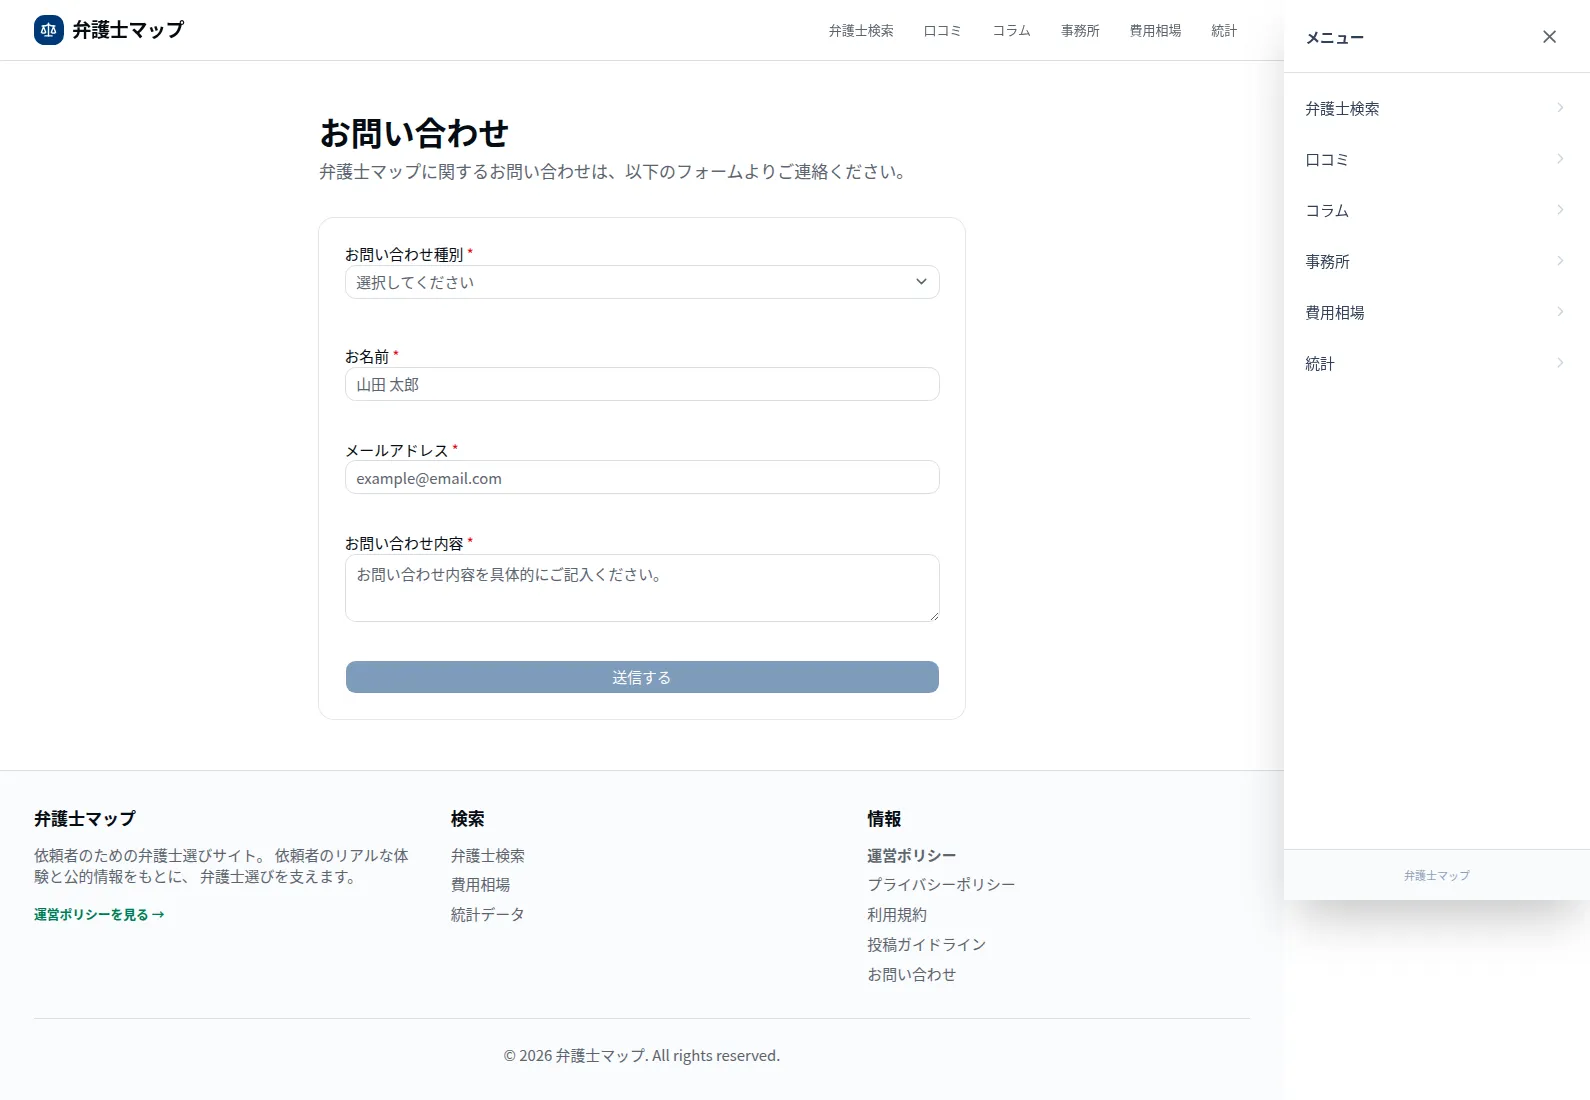This screenshot has width=1590, height=1100.
Task: Open footer 費用相場 link
Action: pyautogui.click(x=481, y=884)
